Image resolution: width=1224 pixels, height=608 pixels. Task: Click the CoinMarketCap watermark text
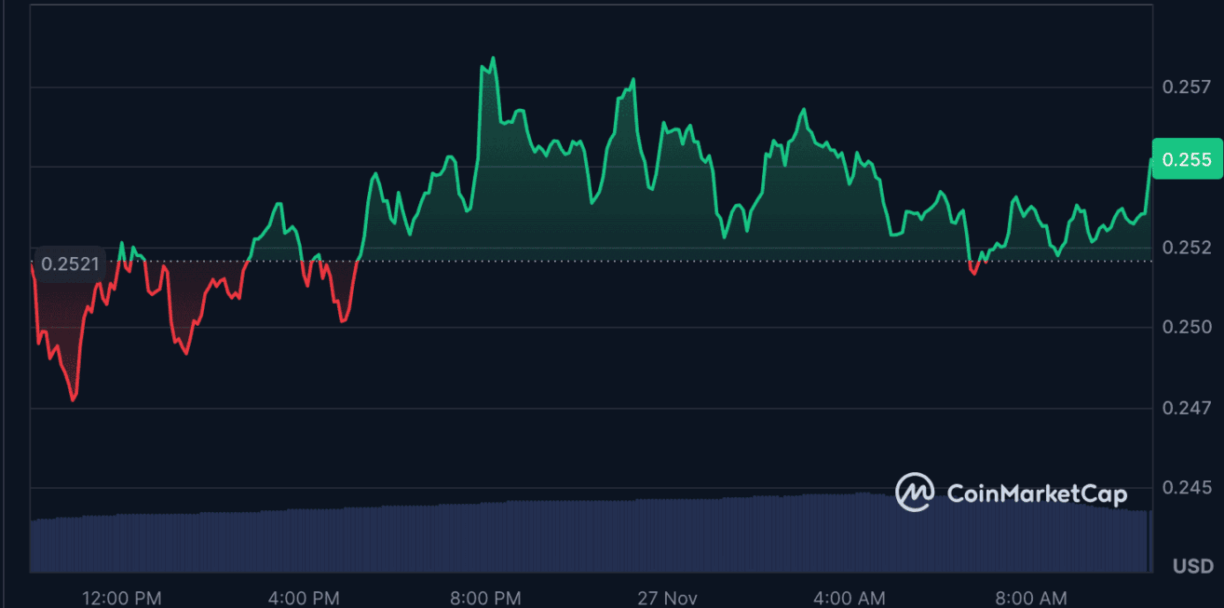1036,493
